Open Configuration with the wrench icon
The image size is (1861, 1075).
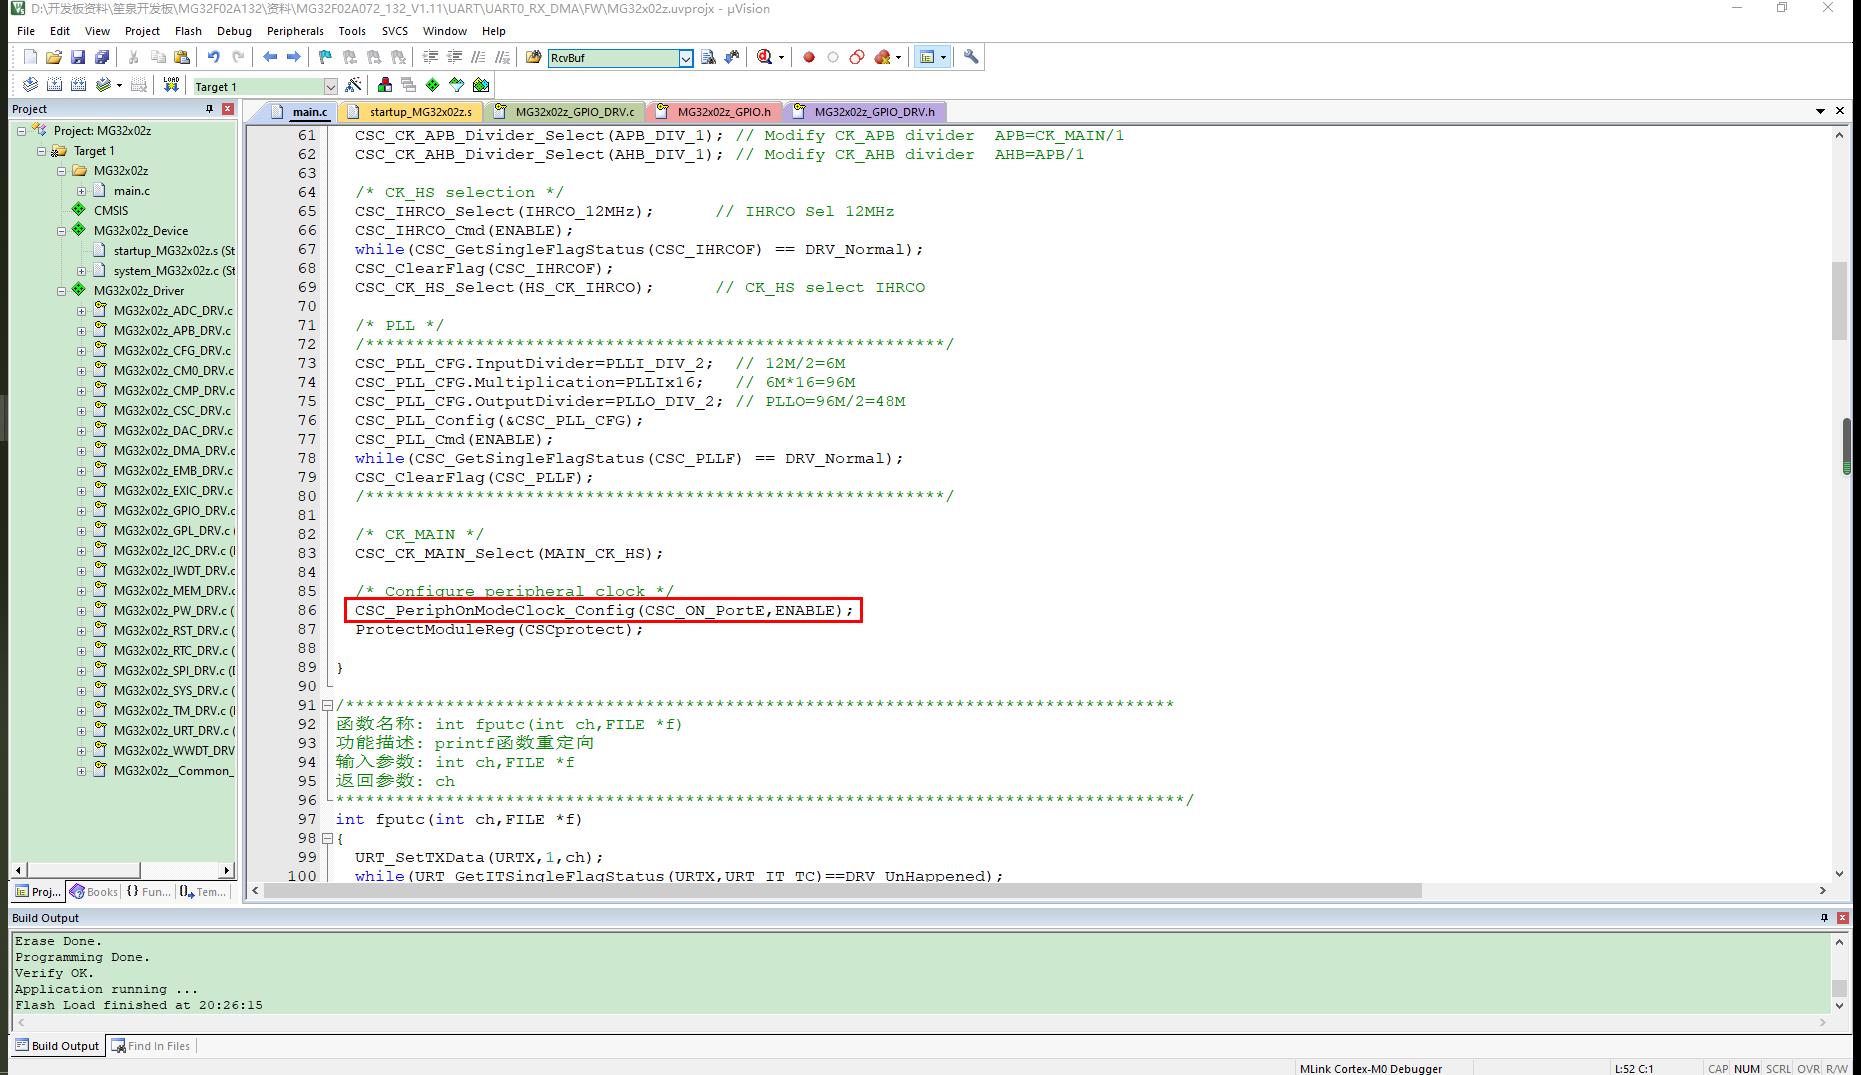click(971, 57)
